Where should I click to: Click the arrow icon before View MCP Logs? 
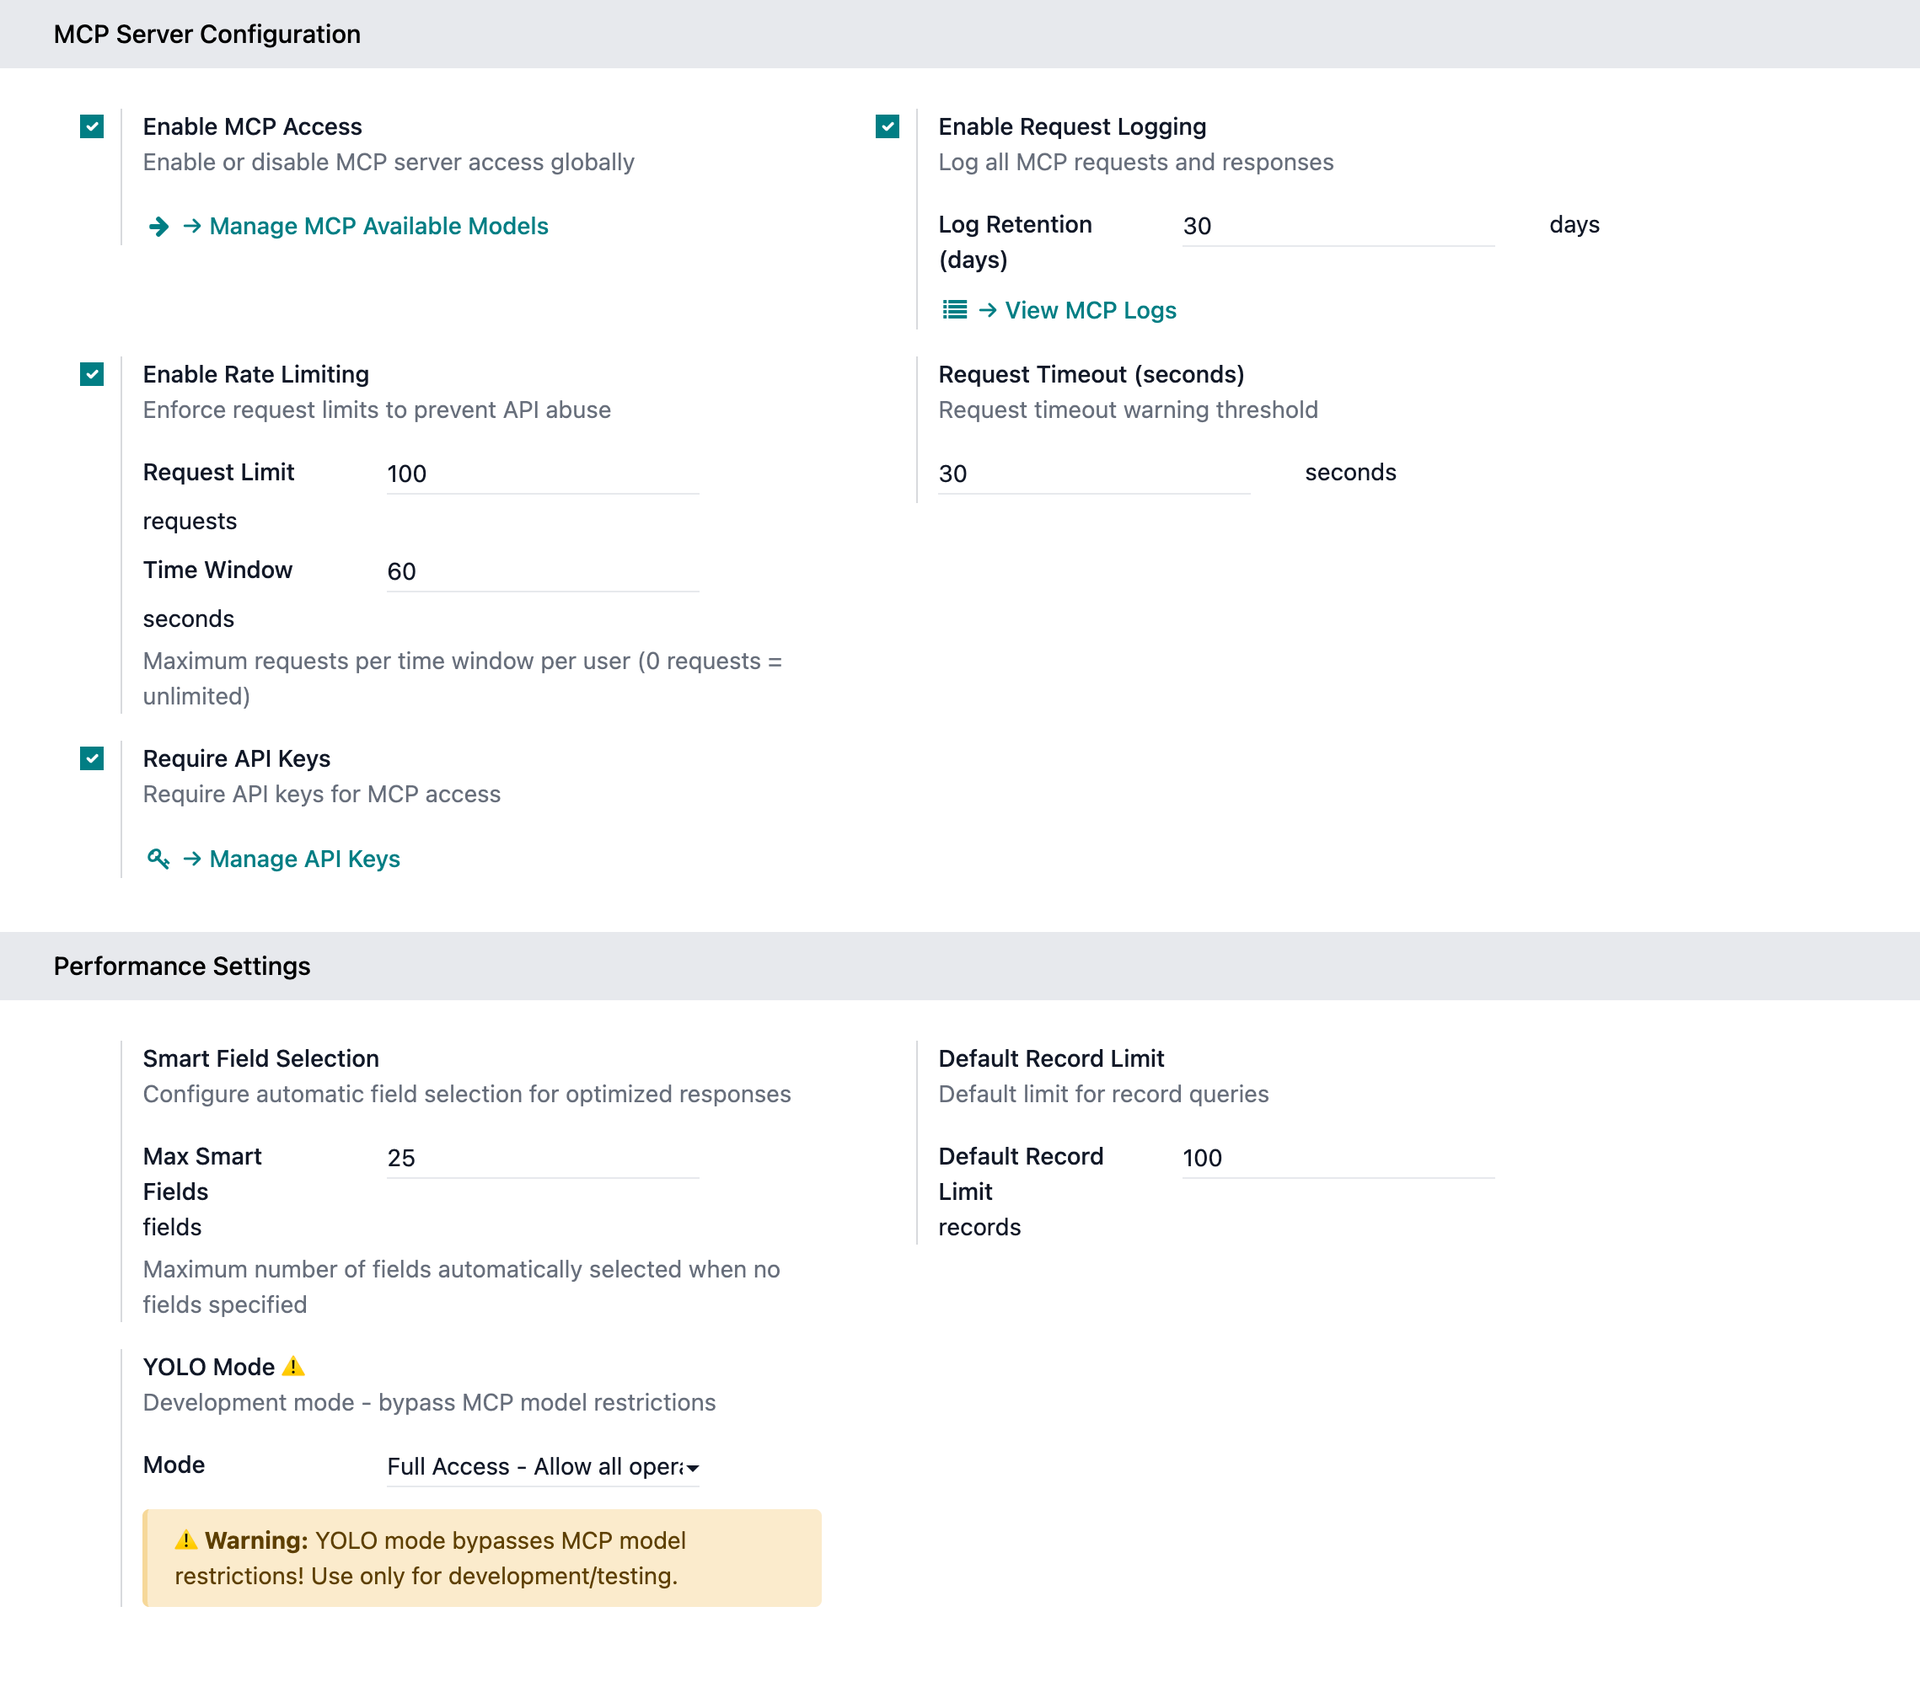click(x=989, y=310)
